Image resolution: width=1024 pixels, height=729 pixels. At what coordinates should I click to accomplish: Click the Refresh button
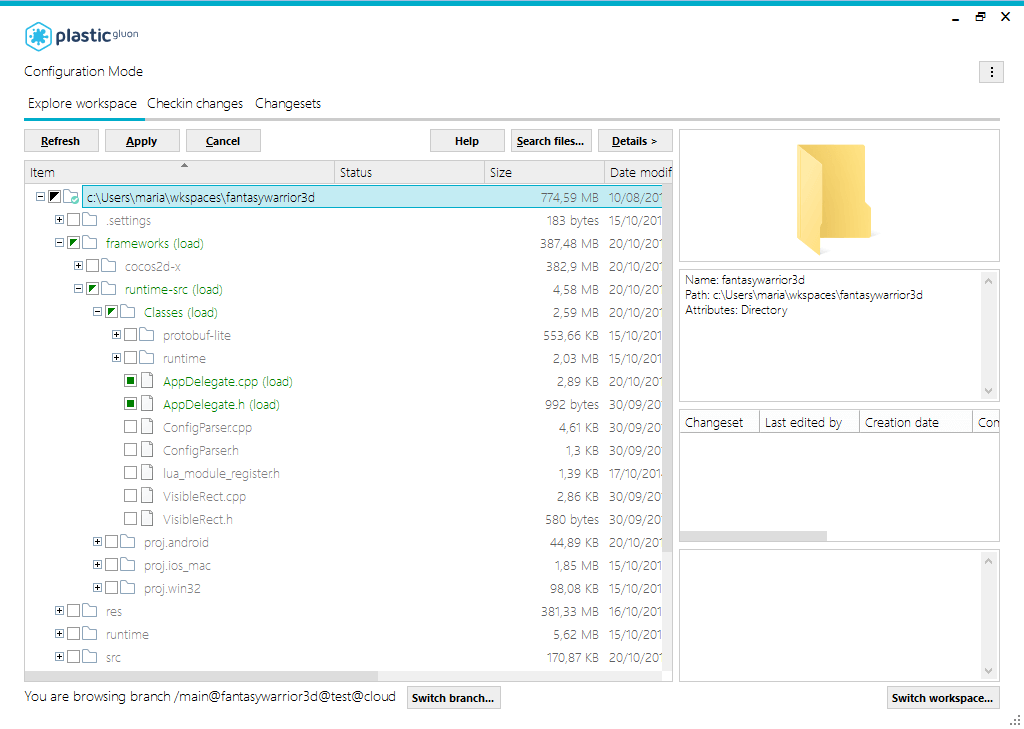(61, 141)
